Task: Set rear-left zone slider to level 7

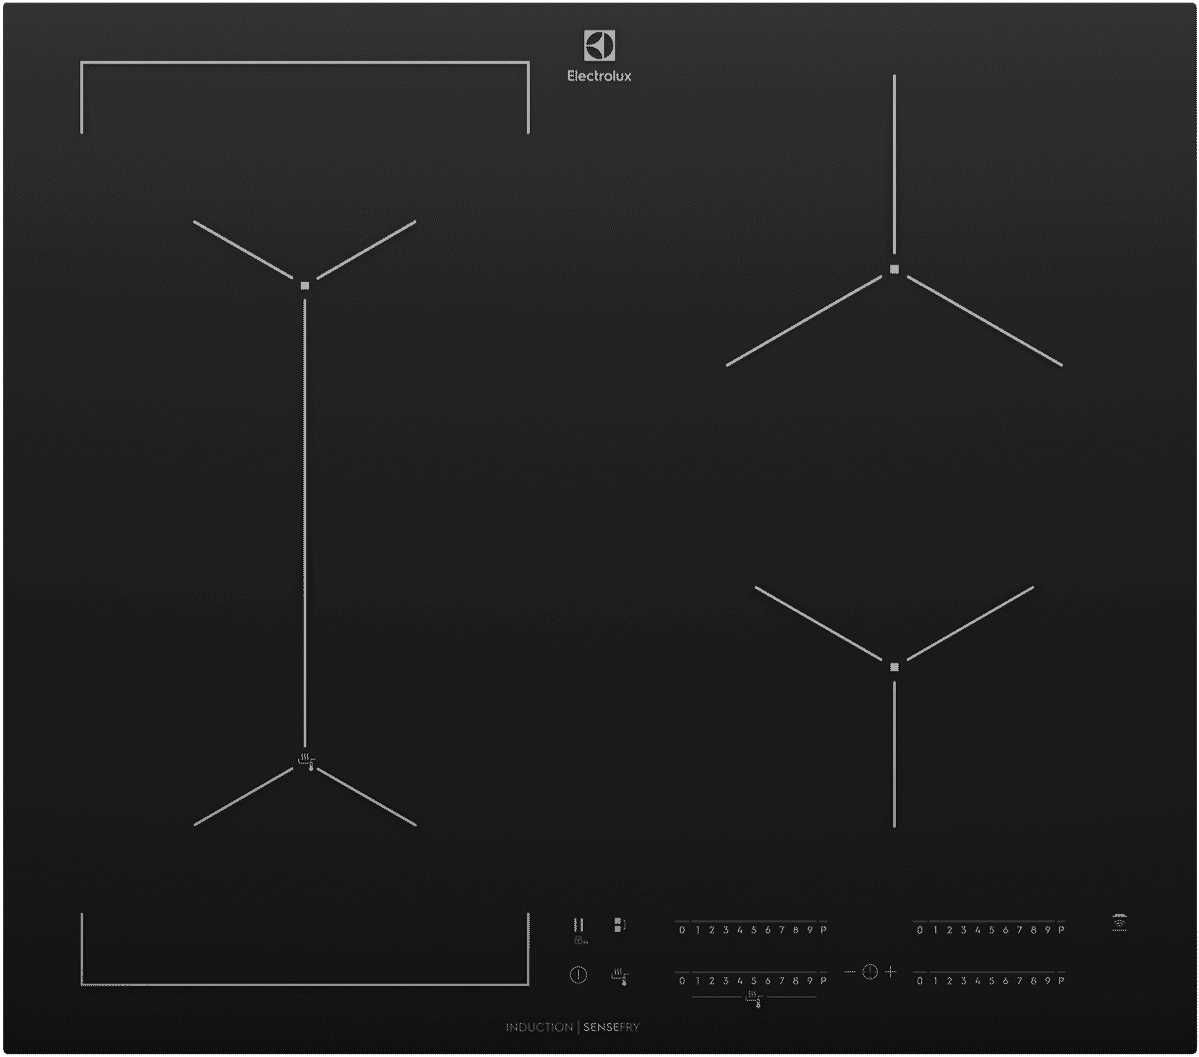Action: tap(782, 930)
